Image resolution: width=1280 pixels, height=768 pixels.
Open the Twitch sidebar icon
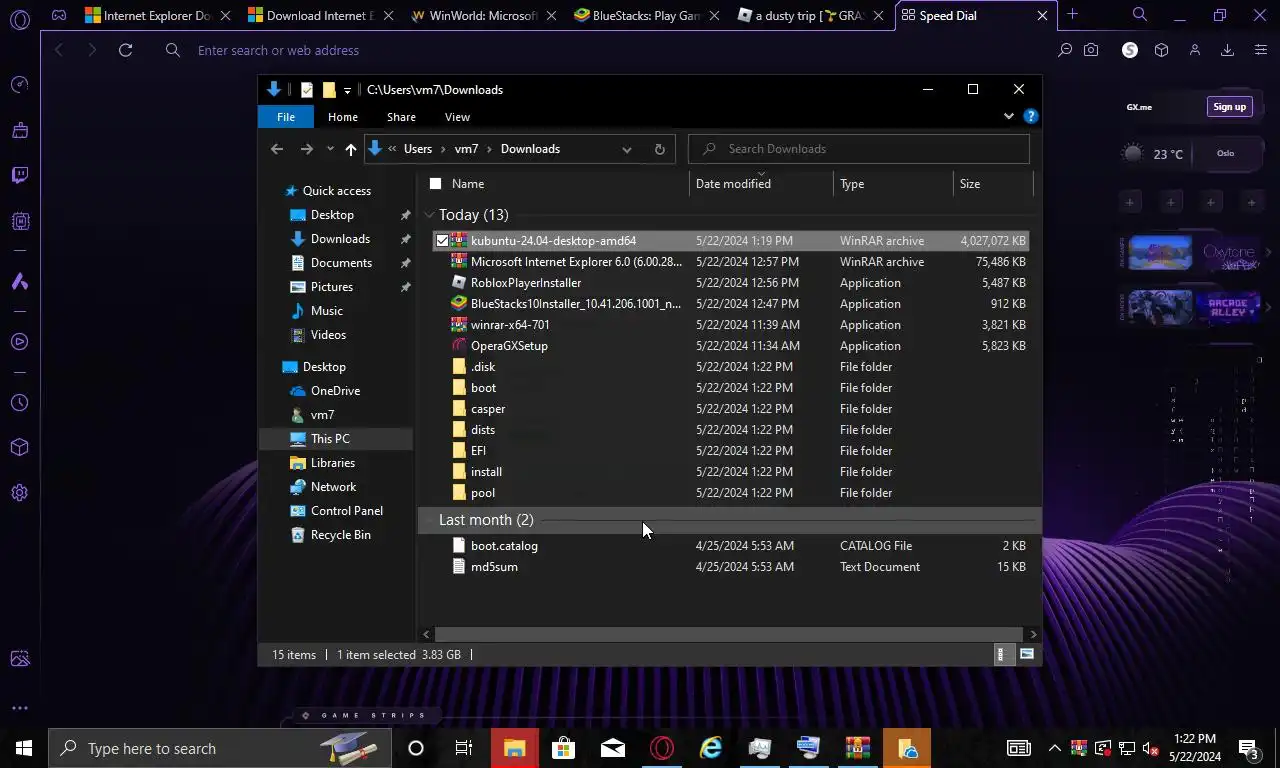click(20, 175)
